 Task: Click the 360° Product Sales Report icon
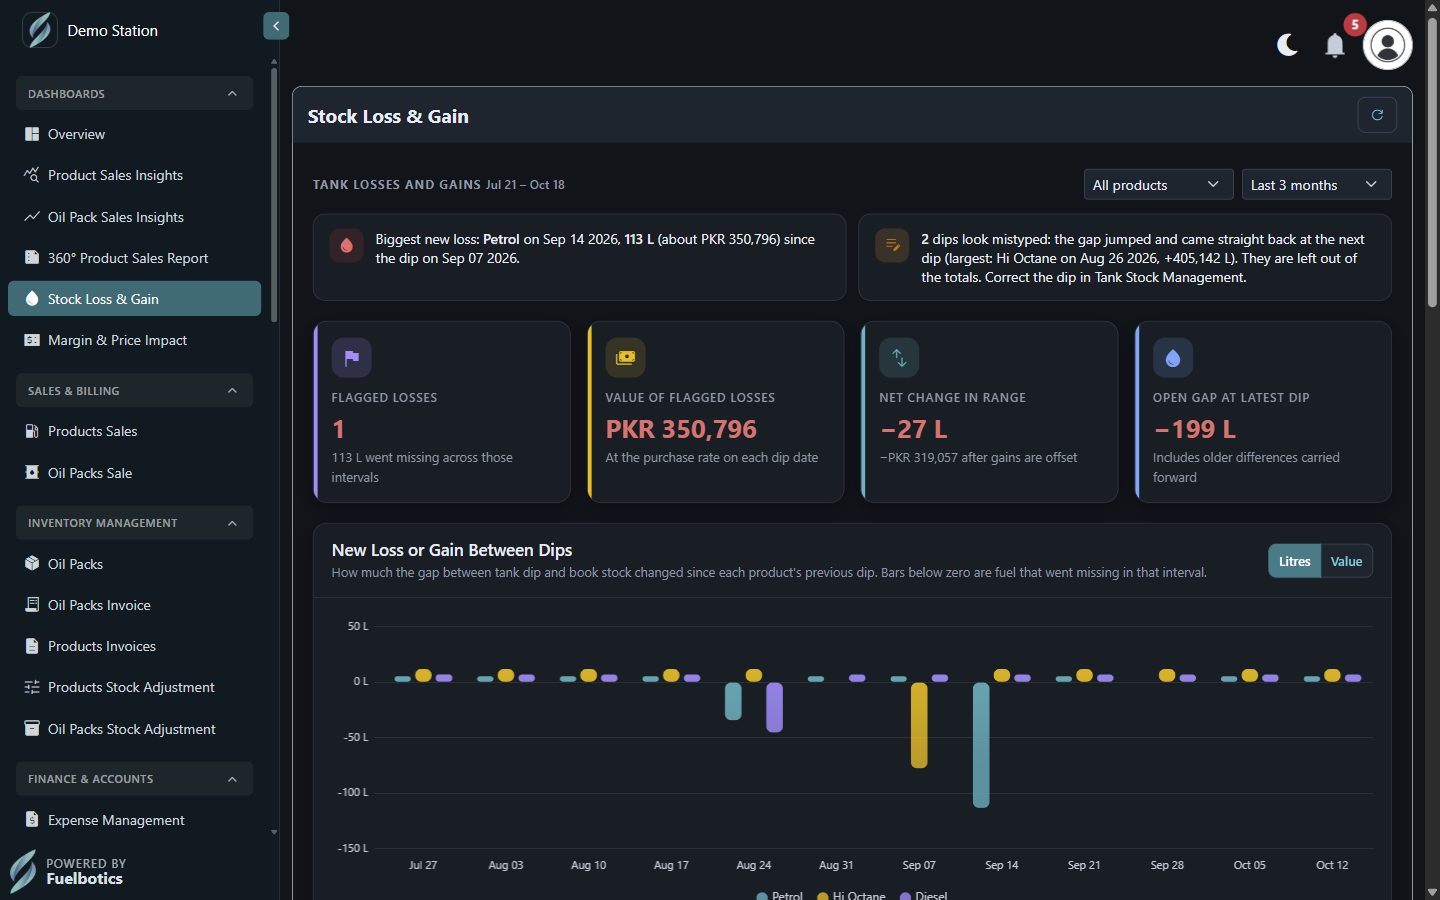pyautogui.click(x=32, y=258)
